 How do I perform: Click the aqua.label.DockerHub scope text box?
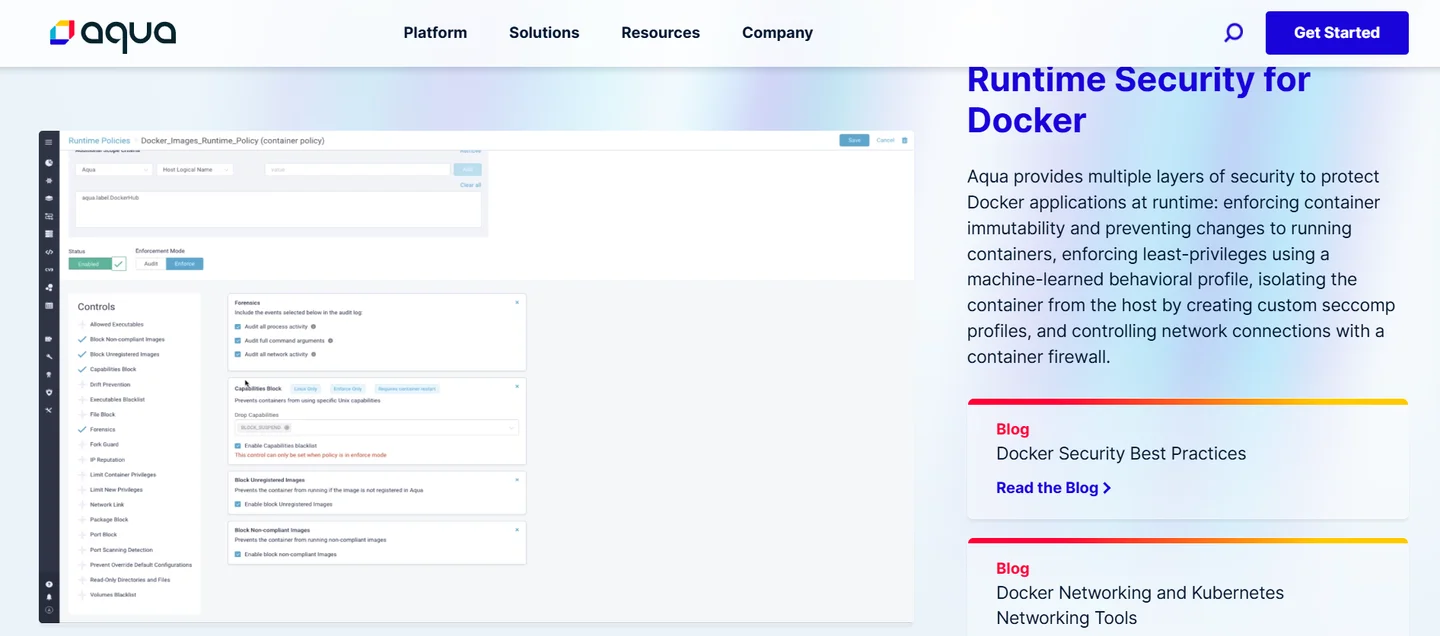coord(278,209)
